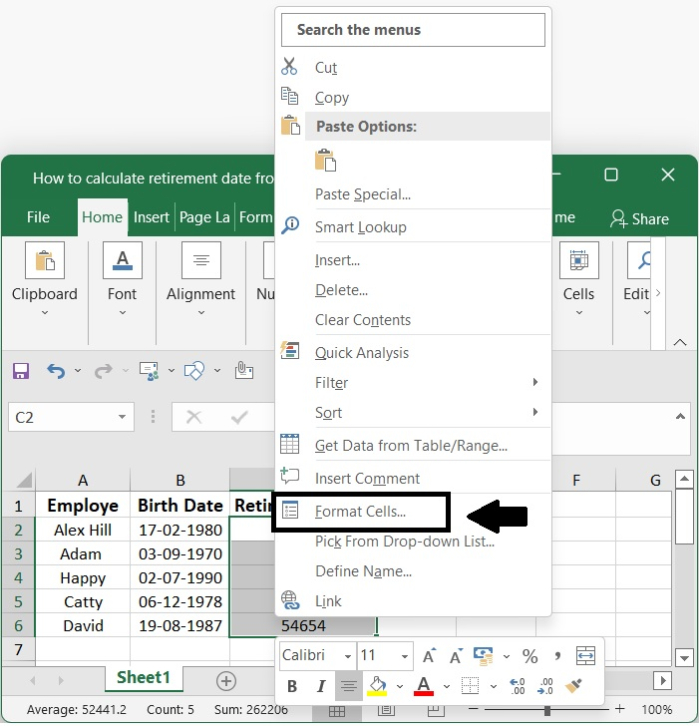Click the Cut scissors icon

coord(289,67)
